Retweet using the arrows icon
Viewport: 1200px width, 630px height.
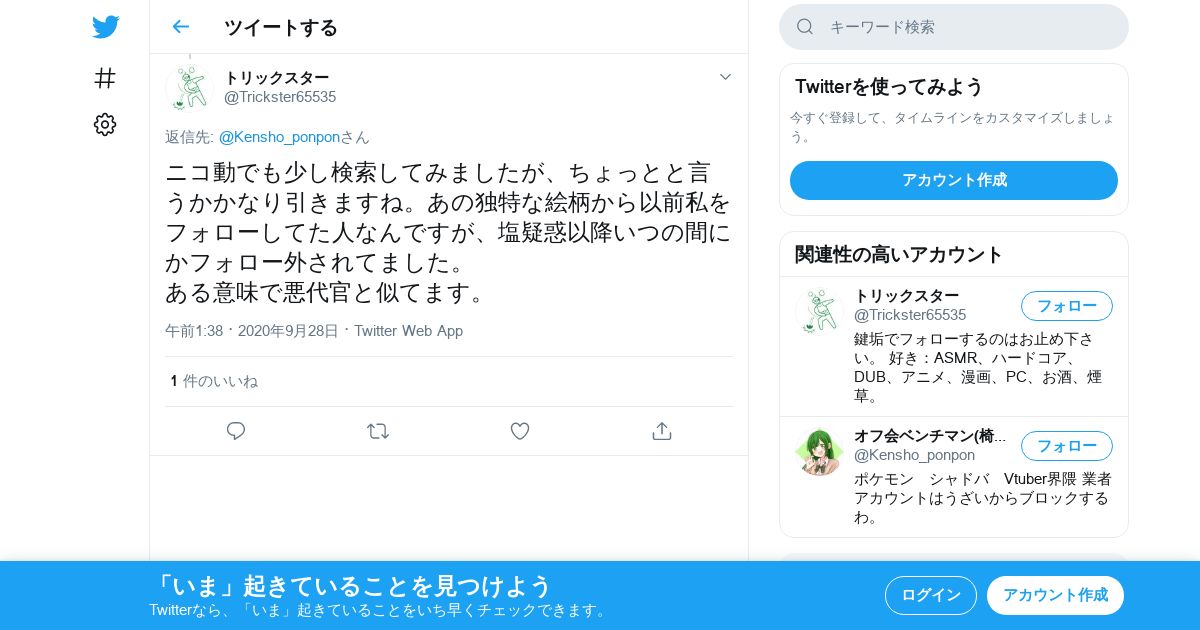tap(378, 431)
